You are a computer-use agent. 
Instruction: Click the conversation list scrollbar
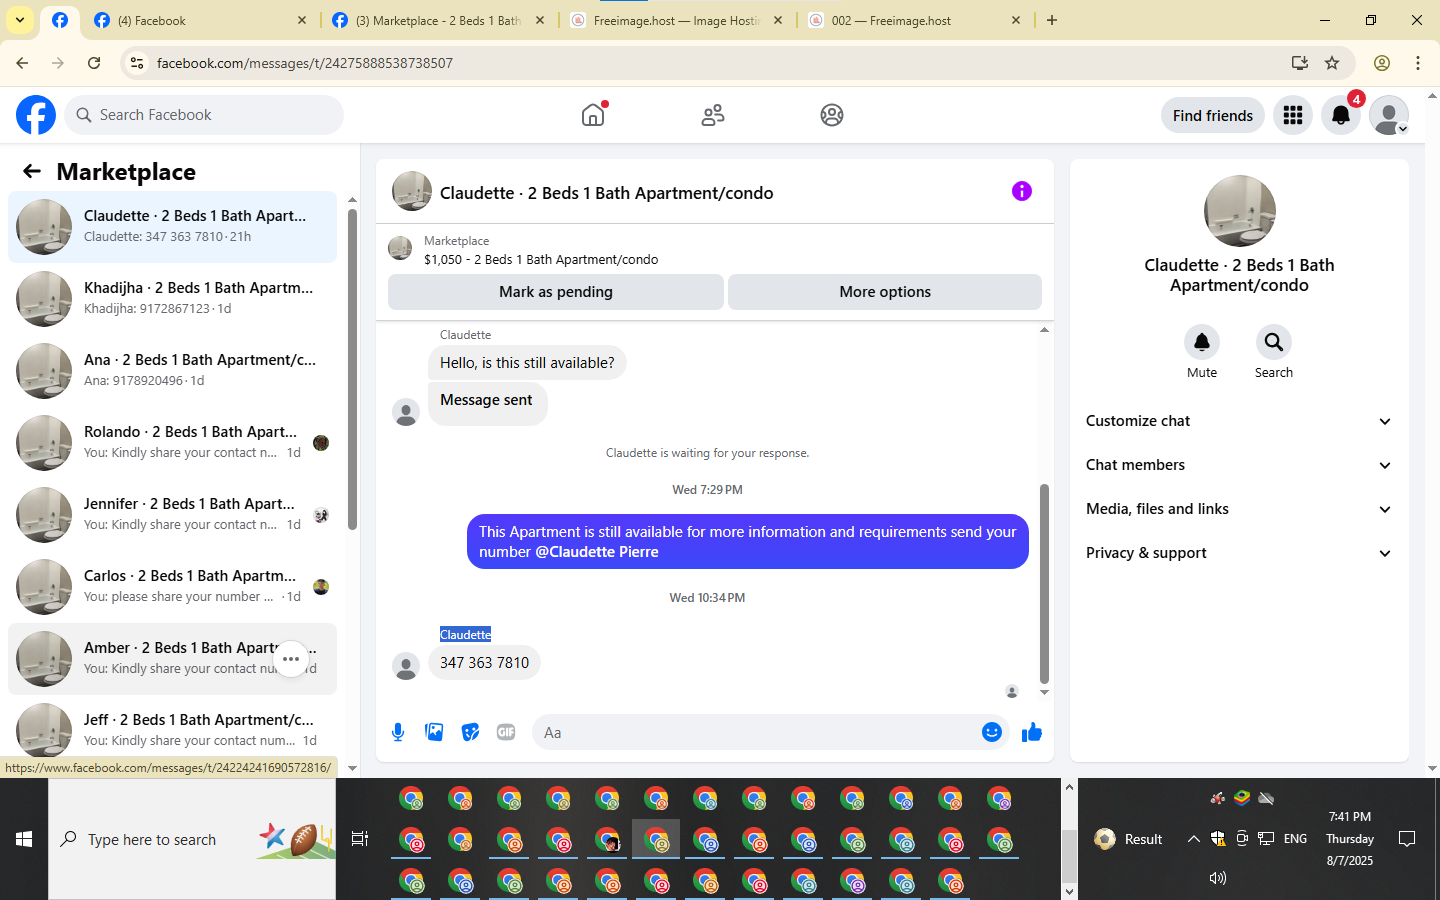coord(352,368)
